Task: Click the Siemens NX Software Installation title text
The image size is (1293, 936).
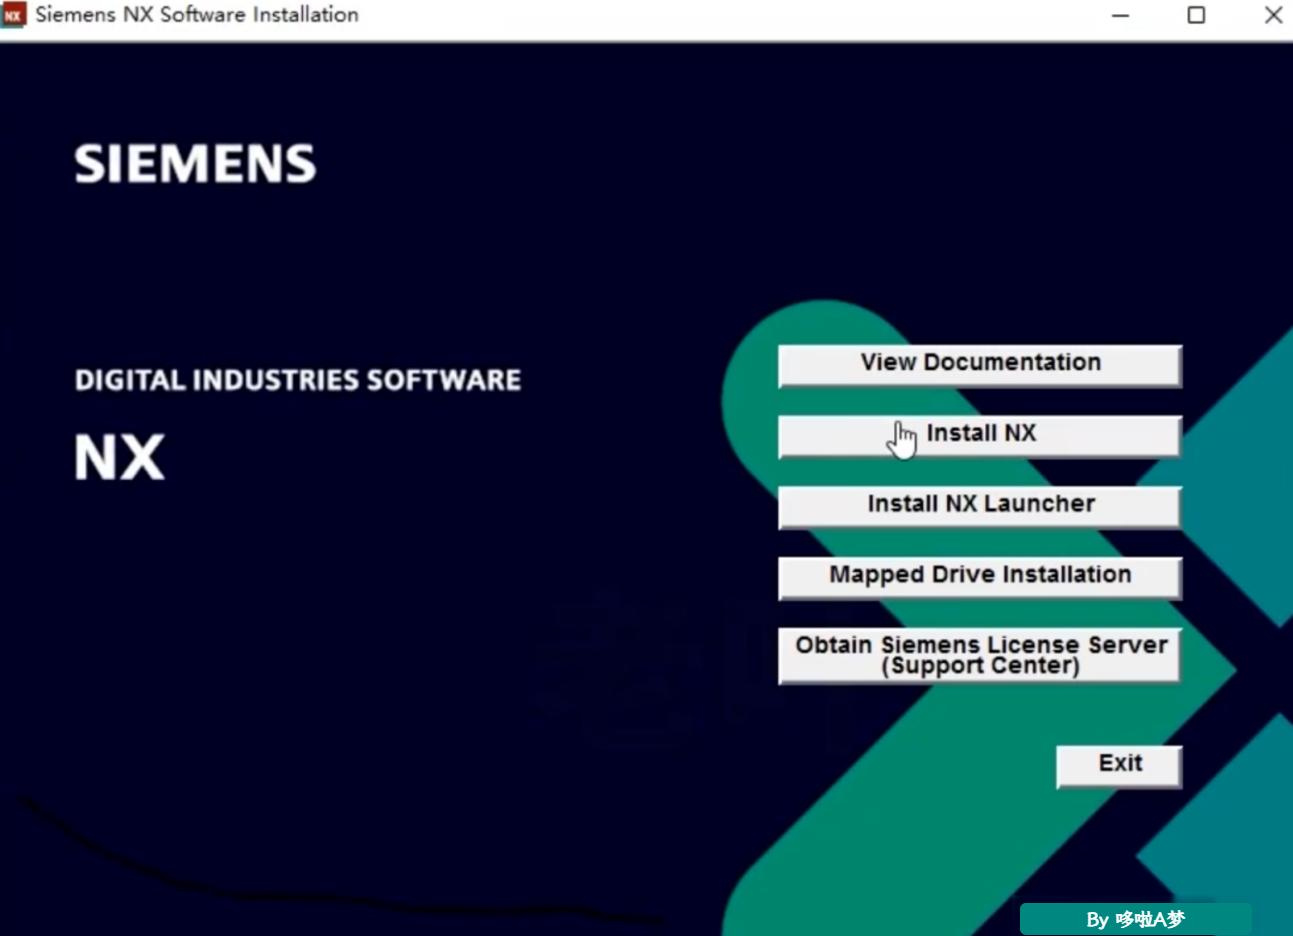Action: tap(197, 15)
